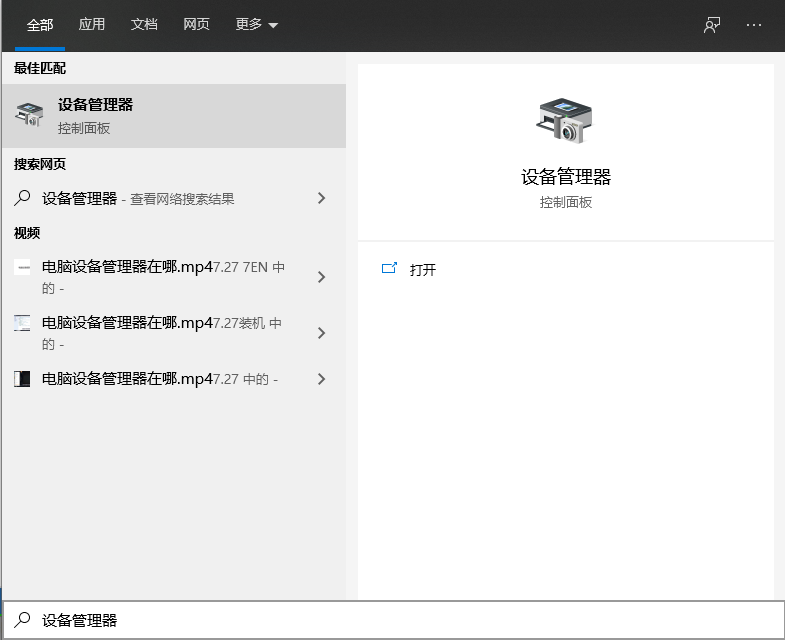Expand the chevron beside the last video result
The image size is (785, 640).
(321, 379)
